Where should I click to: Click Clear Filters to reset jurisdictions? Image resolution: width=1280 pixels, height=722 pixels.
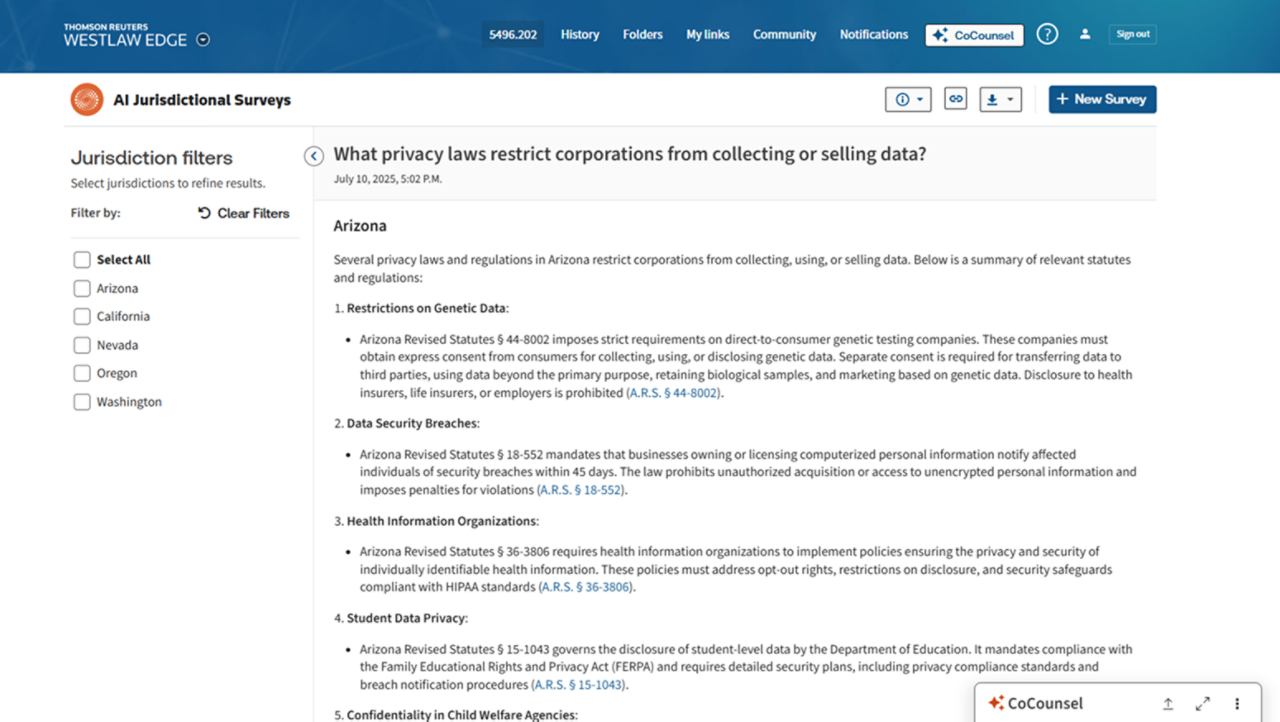[x=243, y=213]
